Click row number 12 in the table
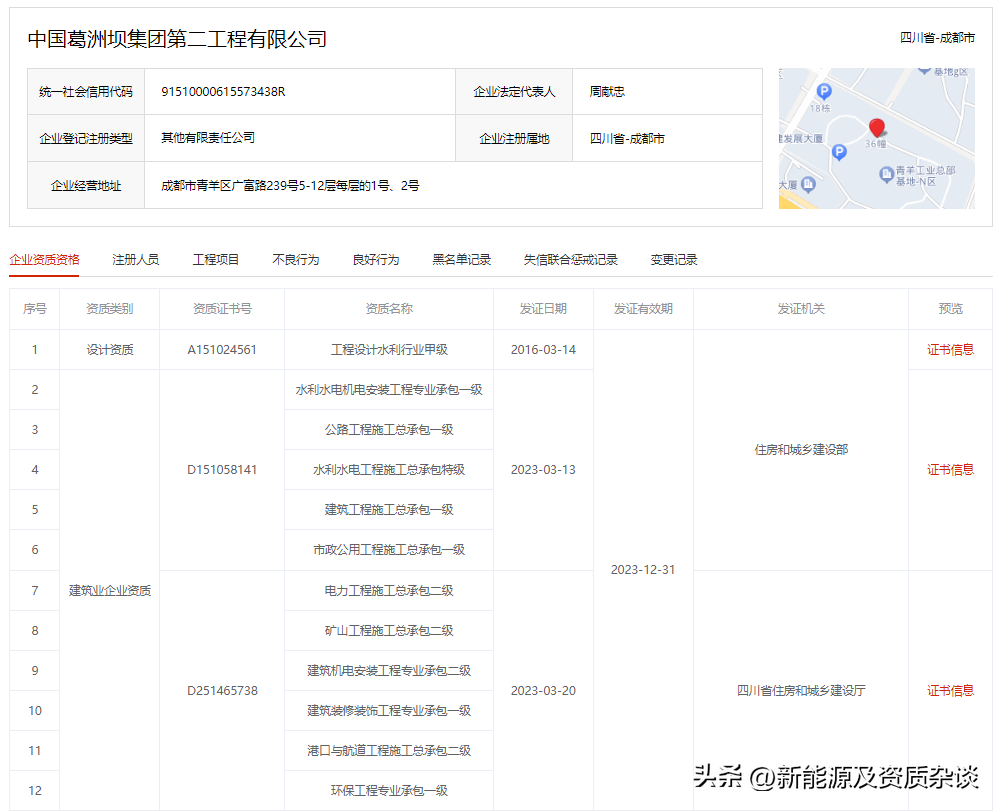The width and height of the screenshot is (1001, 811). pyautogui.click(x=35, y=791)
